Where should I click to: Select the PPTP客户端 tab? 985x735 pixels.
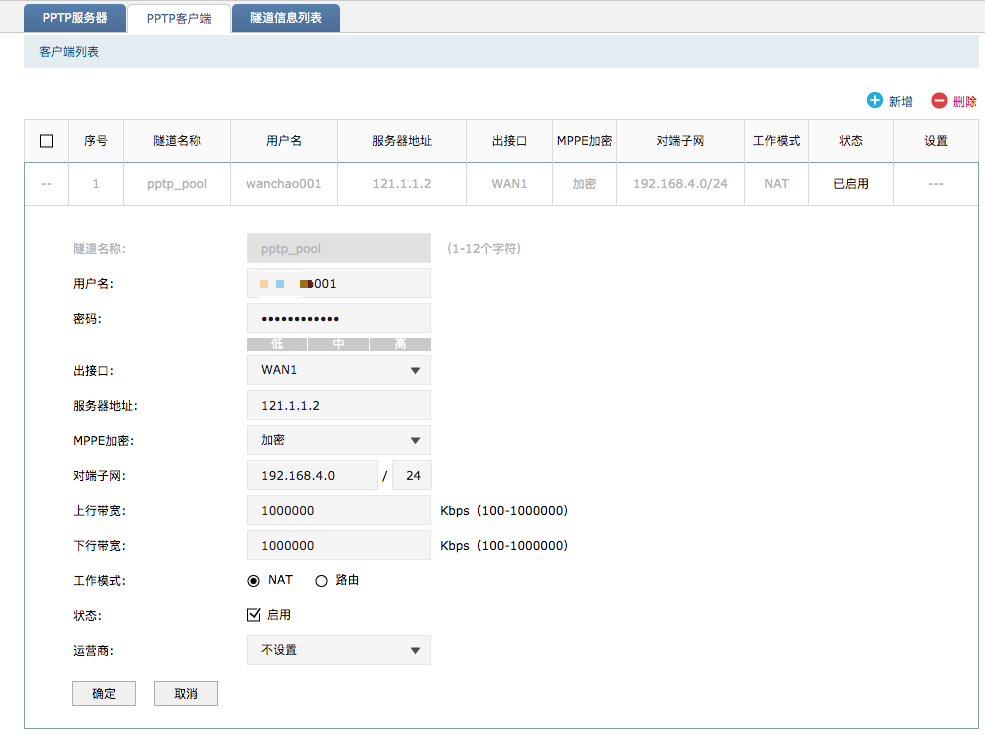179,18
